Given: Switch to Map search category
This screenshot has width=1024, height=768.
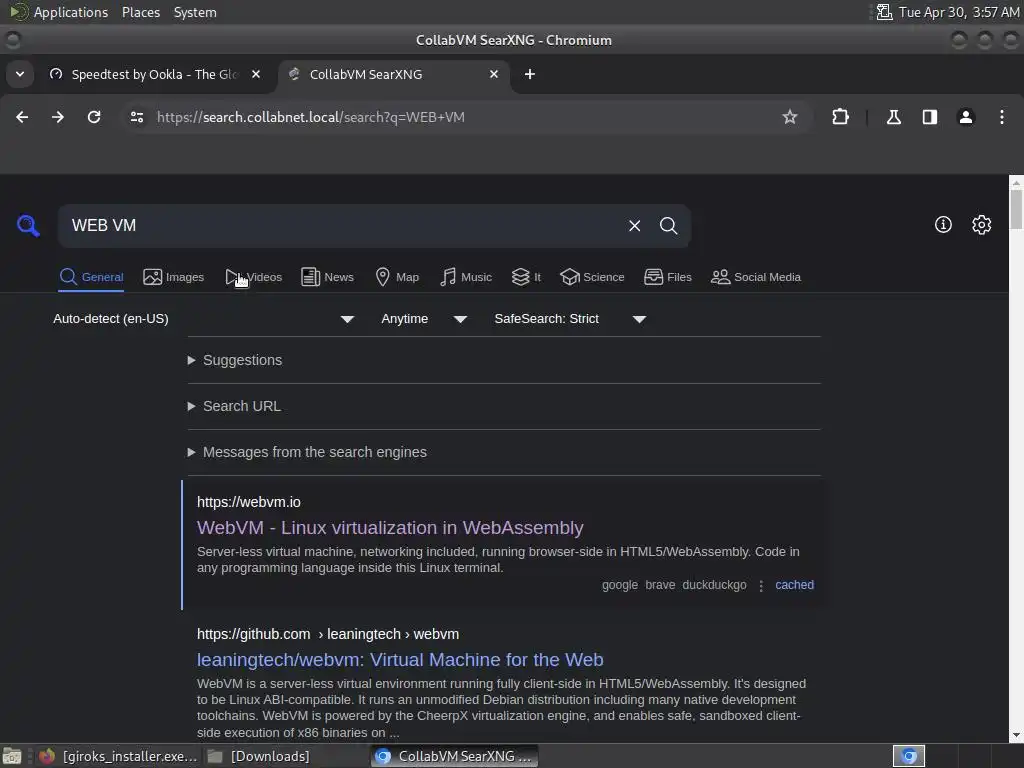Looking at the screenshot, I should pos(397,277).
